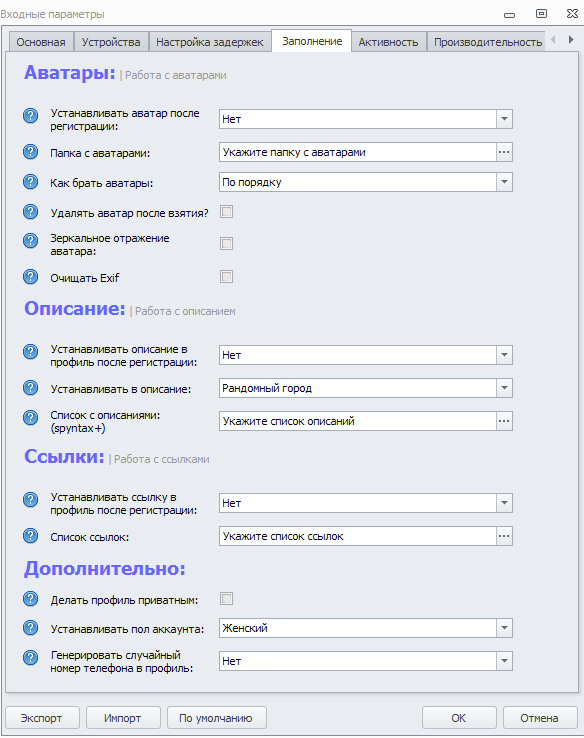
Task: Toggle Зеркальное отражение аватара checkbox
Action: (x=226, y=244)
